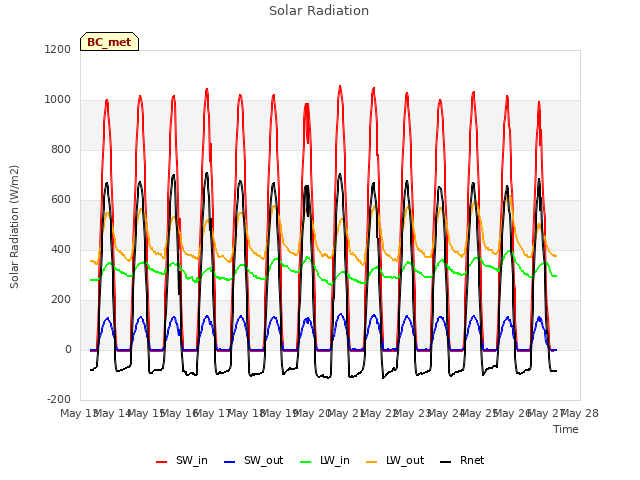Click the May 28 x-axis tick label
This screenshot has width=640, height=480.
[580, 413]
